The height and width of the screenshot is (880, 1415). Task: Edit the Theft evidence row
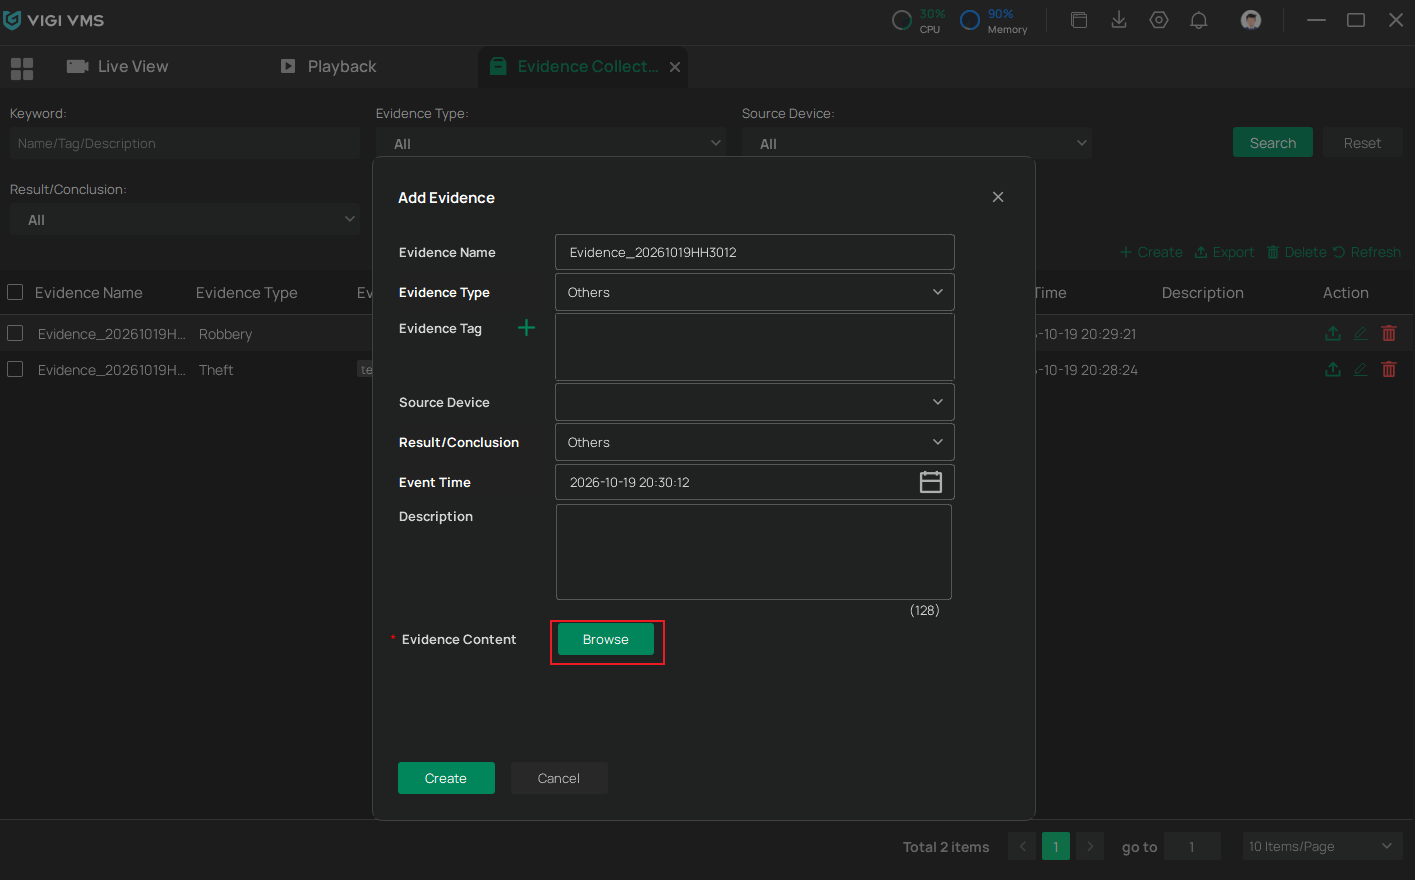pos(1361,370)
